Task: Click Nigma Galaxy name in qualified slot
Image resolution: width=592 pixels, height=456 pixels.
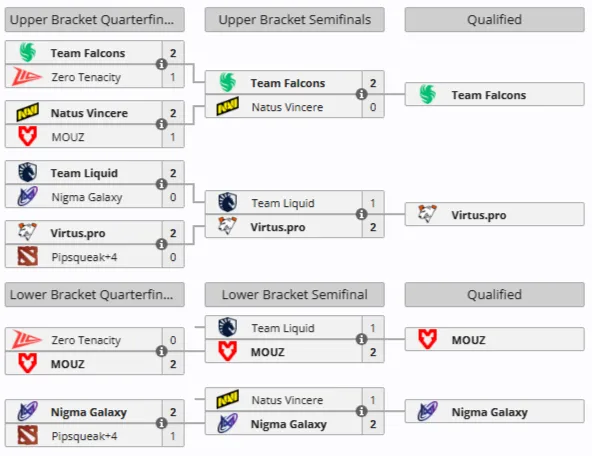Action: [x=490, y=412]
